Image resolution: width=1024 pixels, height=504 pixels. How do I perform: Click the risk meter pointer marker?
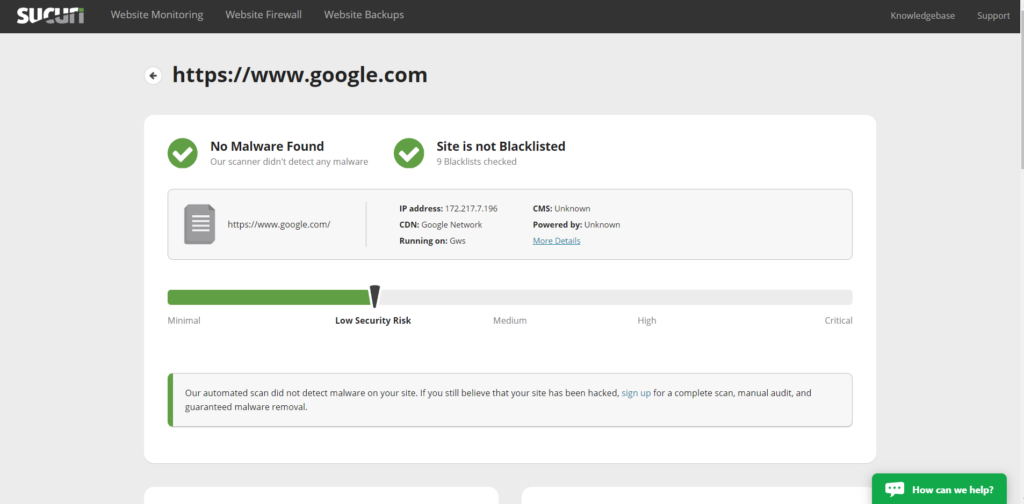click(375, 296)
